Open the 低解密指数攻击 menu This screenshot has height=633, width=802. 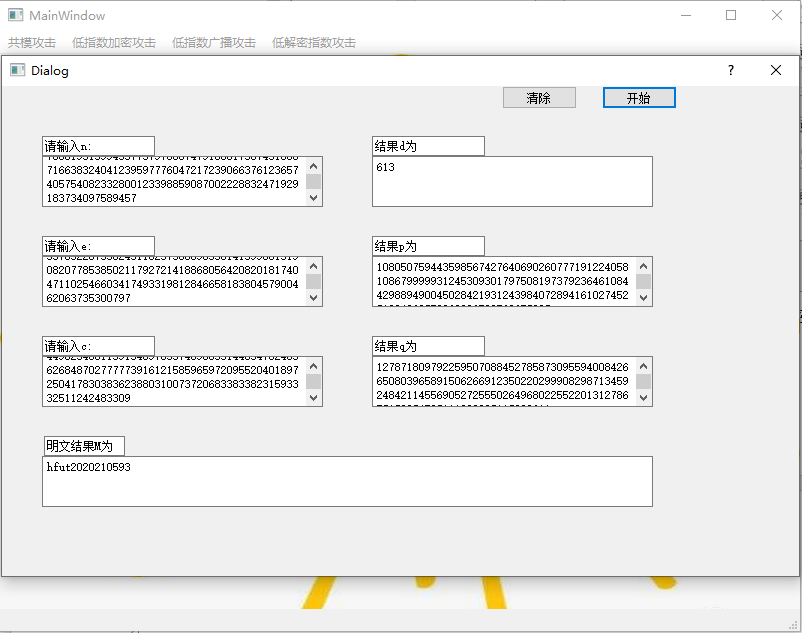click(314, 42)
